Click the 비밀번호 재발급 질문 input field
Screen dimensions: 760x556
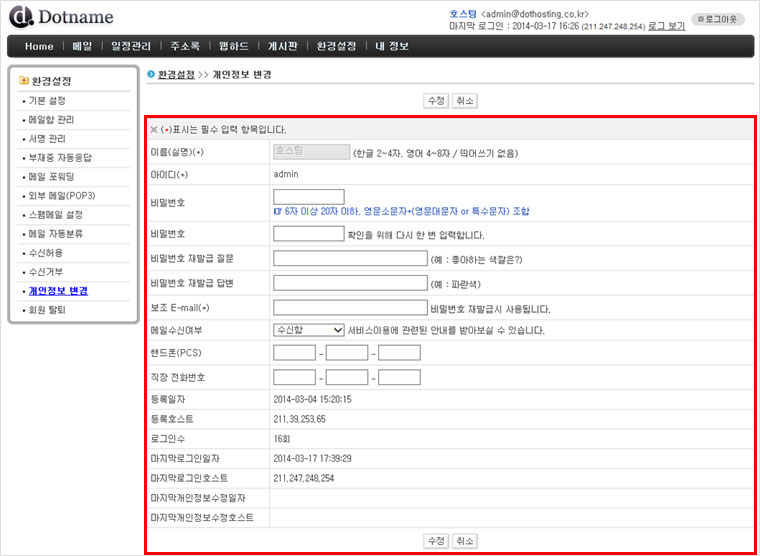pos(350,259)
